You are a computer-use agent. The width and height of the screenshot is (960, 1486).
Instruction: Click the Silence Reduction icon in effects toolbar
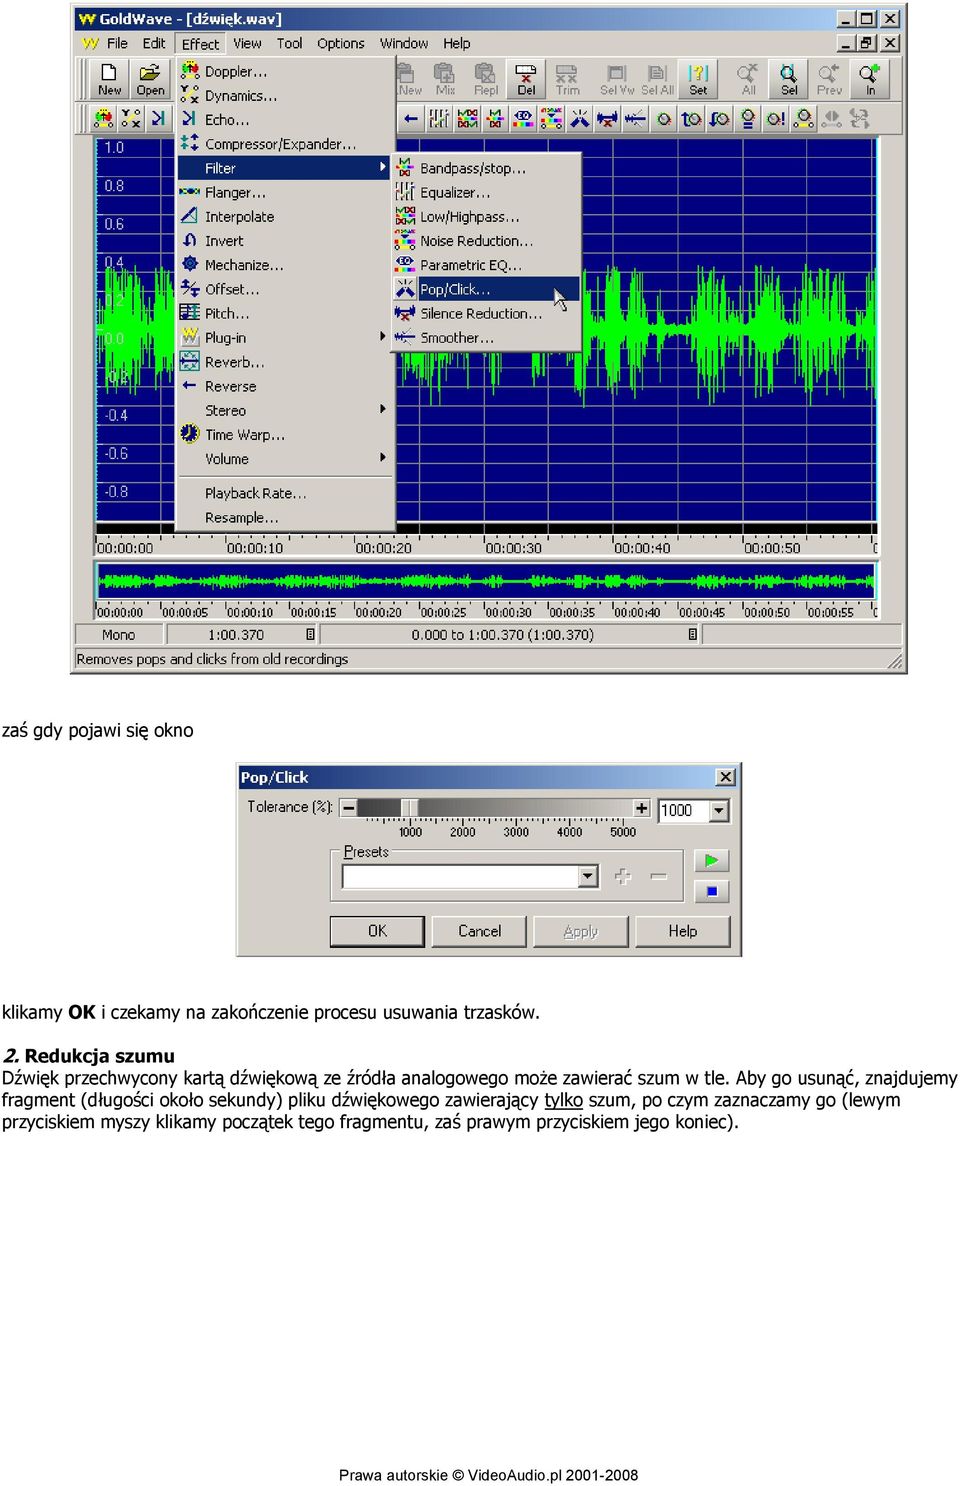pyautogui.click(x=607, y=119)
